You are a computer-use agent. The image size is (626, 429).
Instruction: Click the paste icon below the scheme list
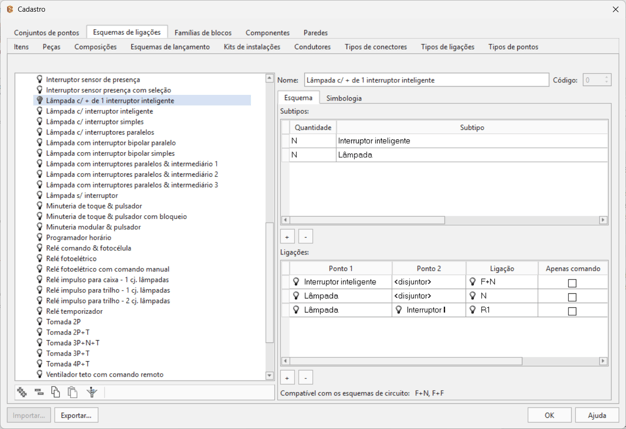(x=73, y=393)
